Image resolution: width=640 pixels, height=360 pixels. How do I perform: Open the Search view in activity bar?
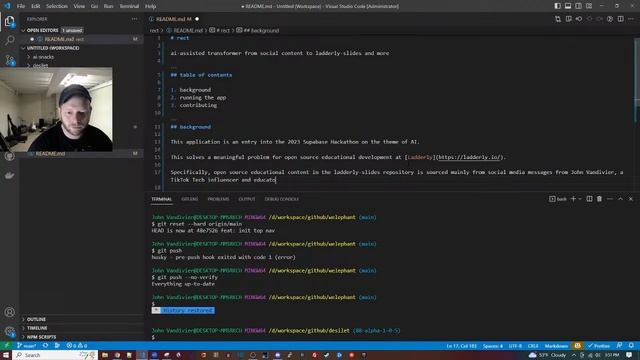(x=9, y=40)
